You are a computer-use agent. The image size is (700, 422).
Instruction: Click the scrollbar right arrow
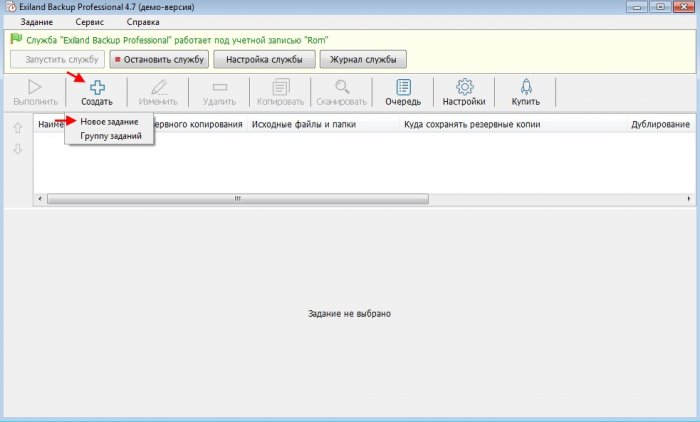tap(689, 198)
